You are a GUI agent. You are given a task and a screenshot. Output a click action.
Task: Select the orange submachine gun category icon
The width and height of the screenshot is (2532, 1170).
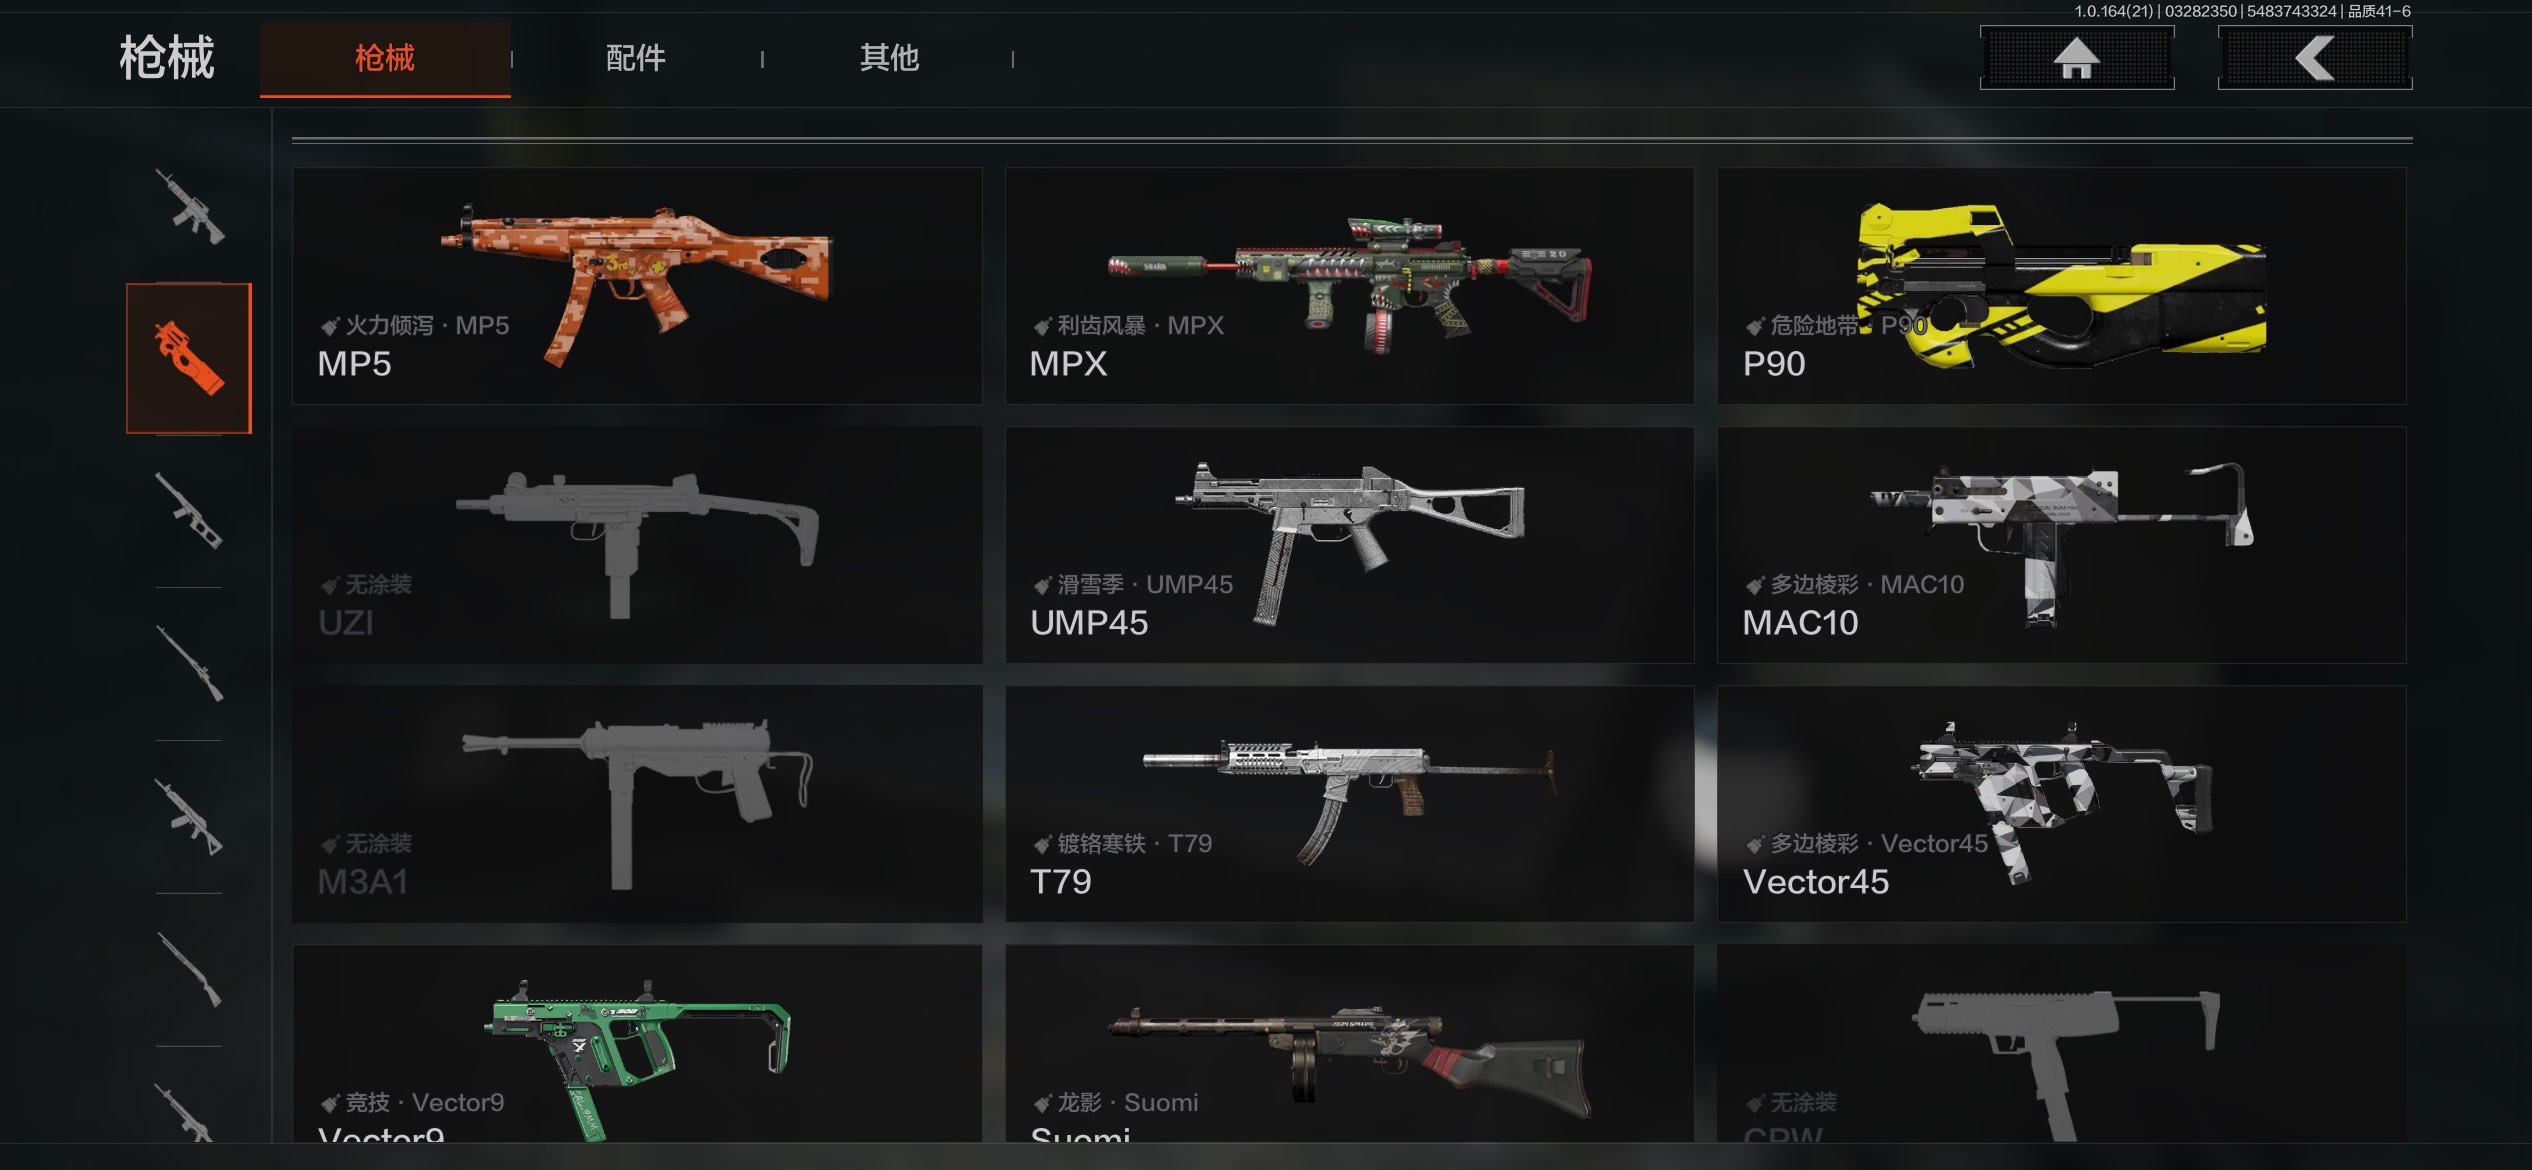(189, 358)
